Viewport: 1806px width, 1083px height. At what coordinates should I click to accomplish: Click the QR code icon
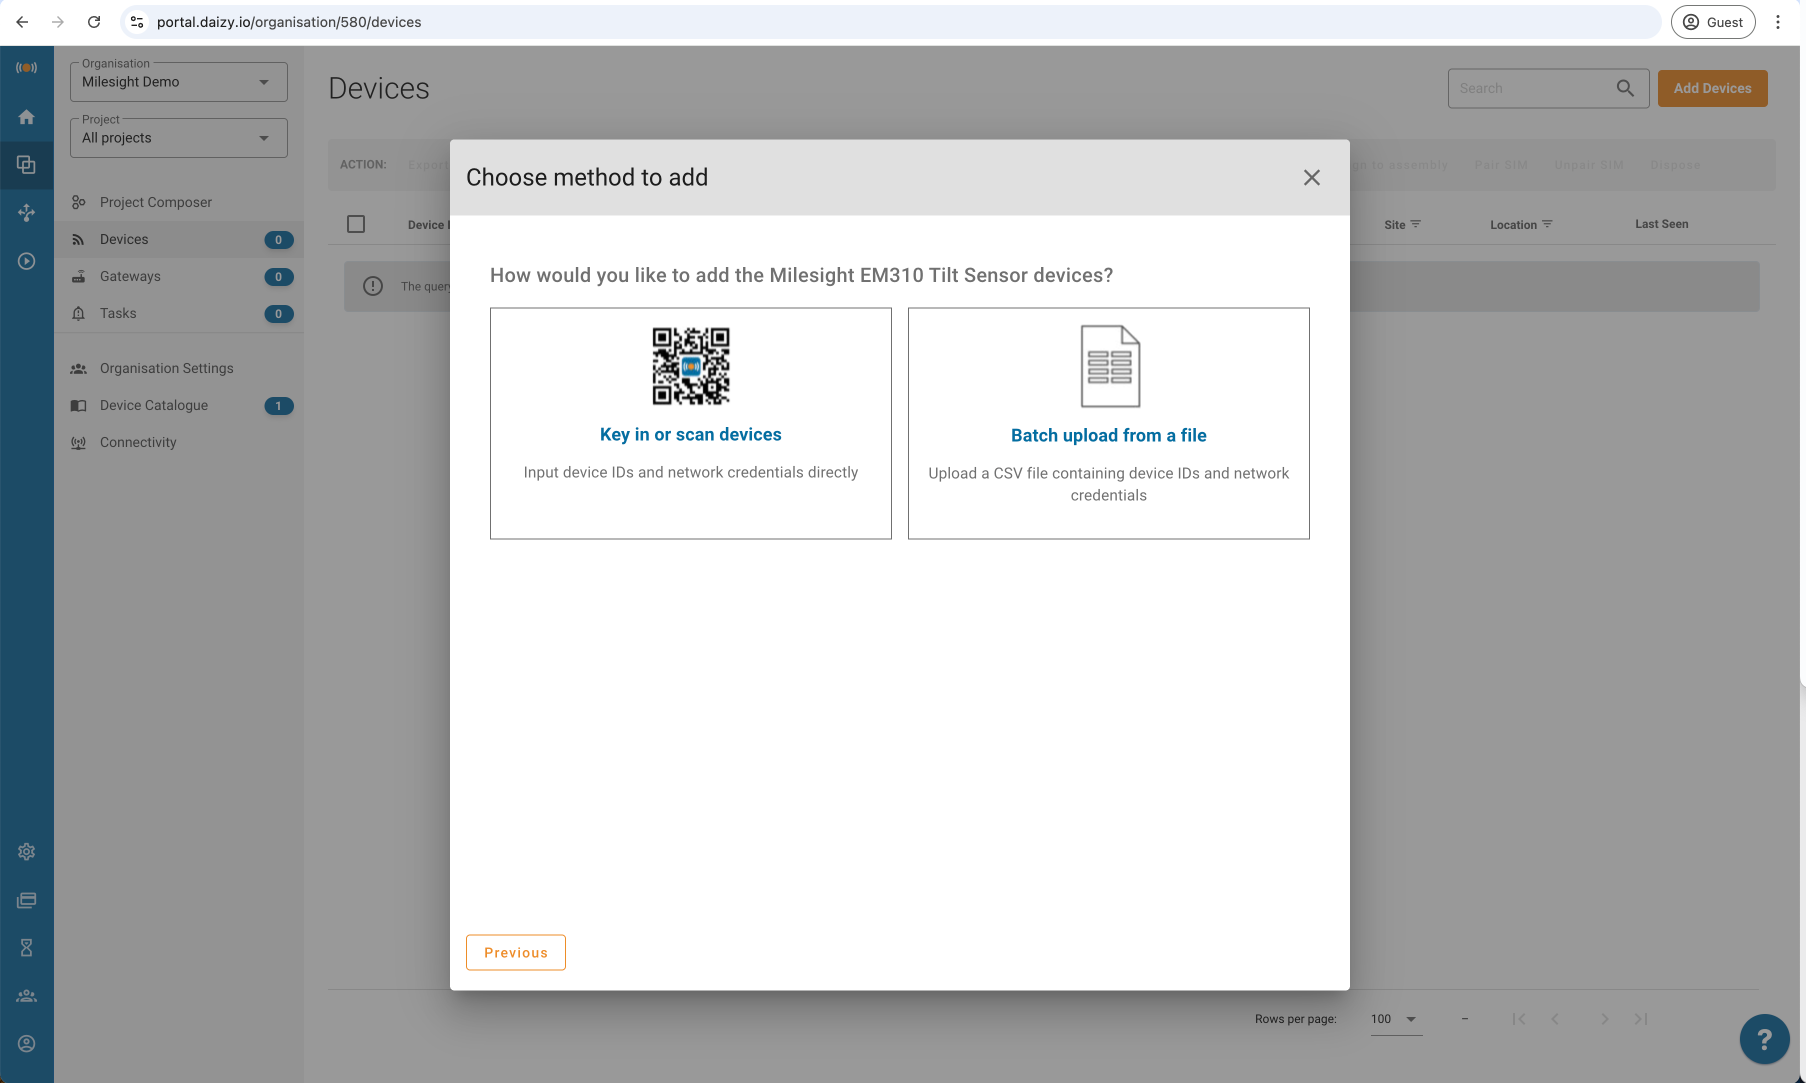[691, 366]
